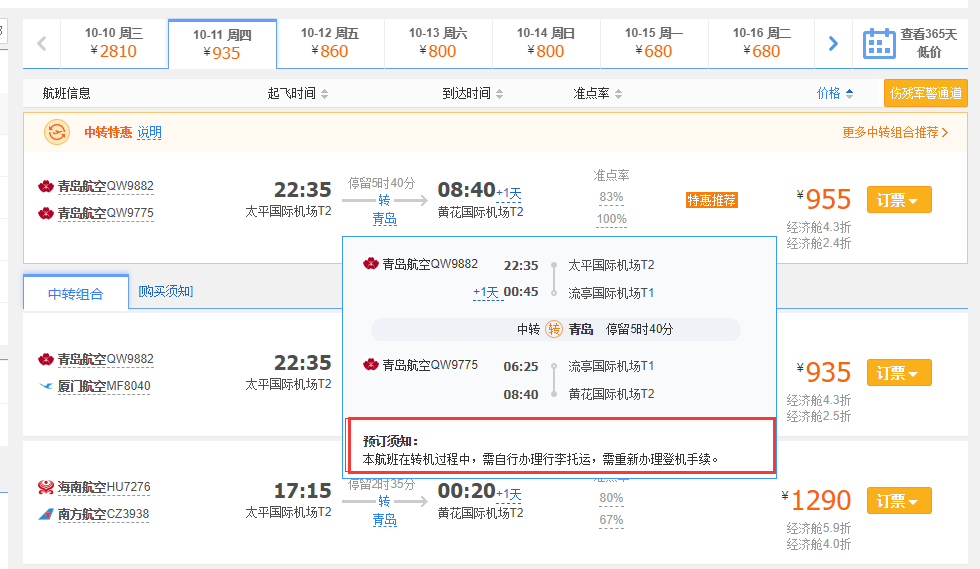Select the 10-13 周六 ¥800 date tab
The height and width of the screenshot is (569, 980).
[x=438, y=43]
